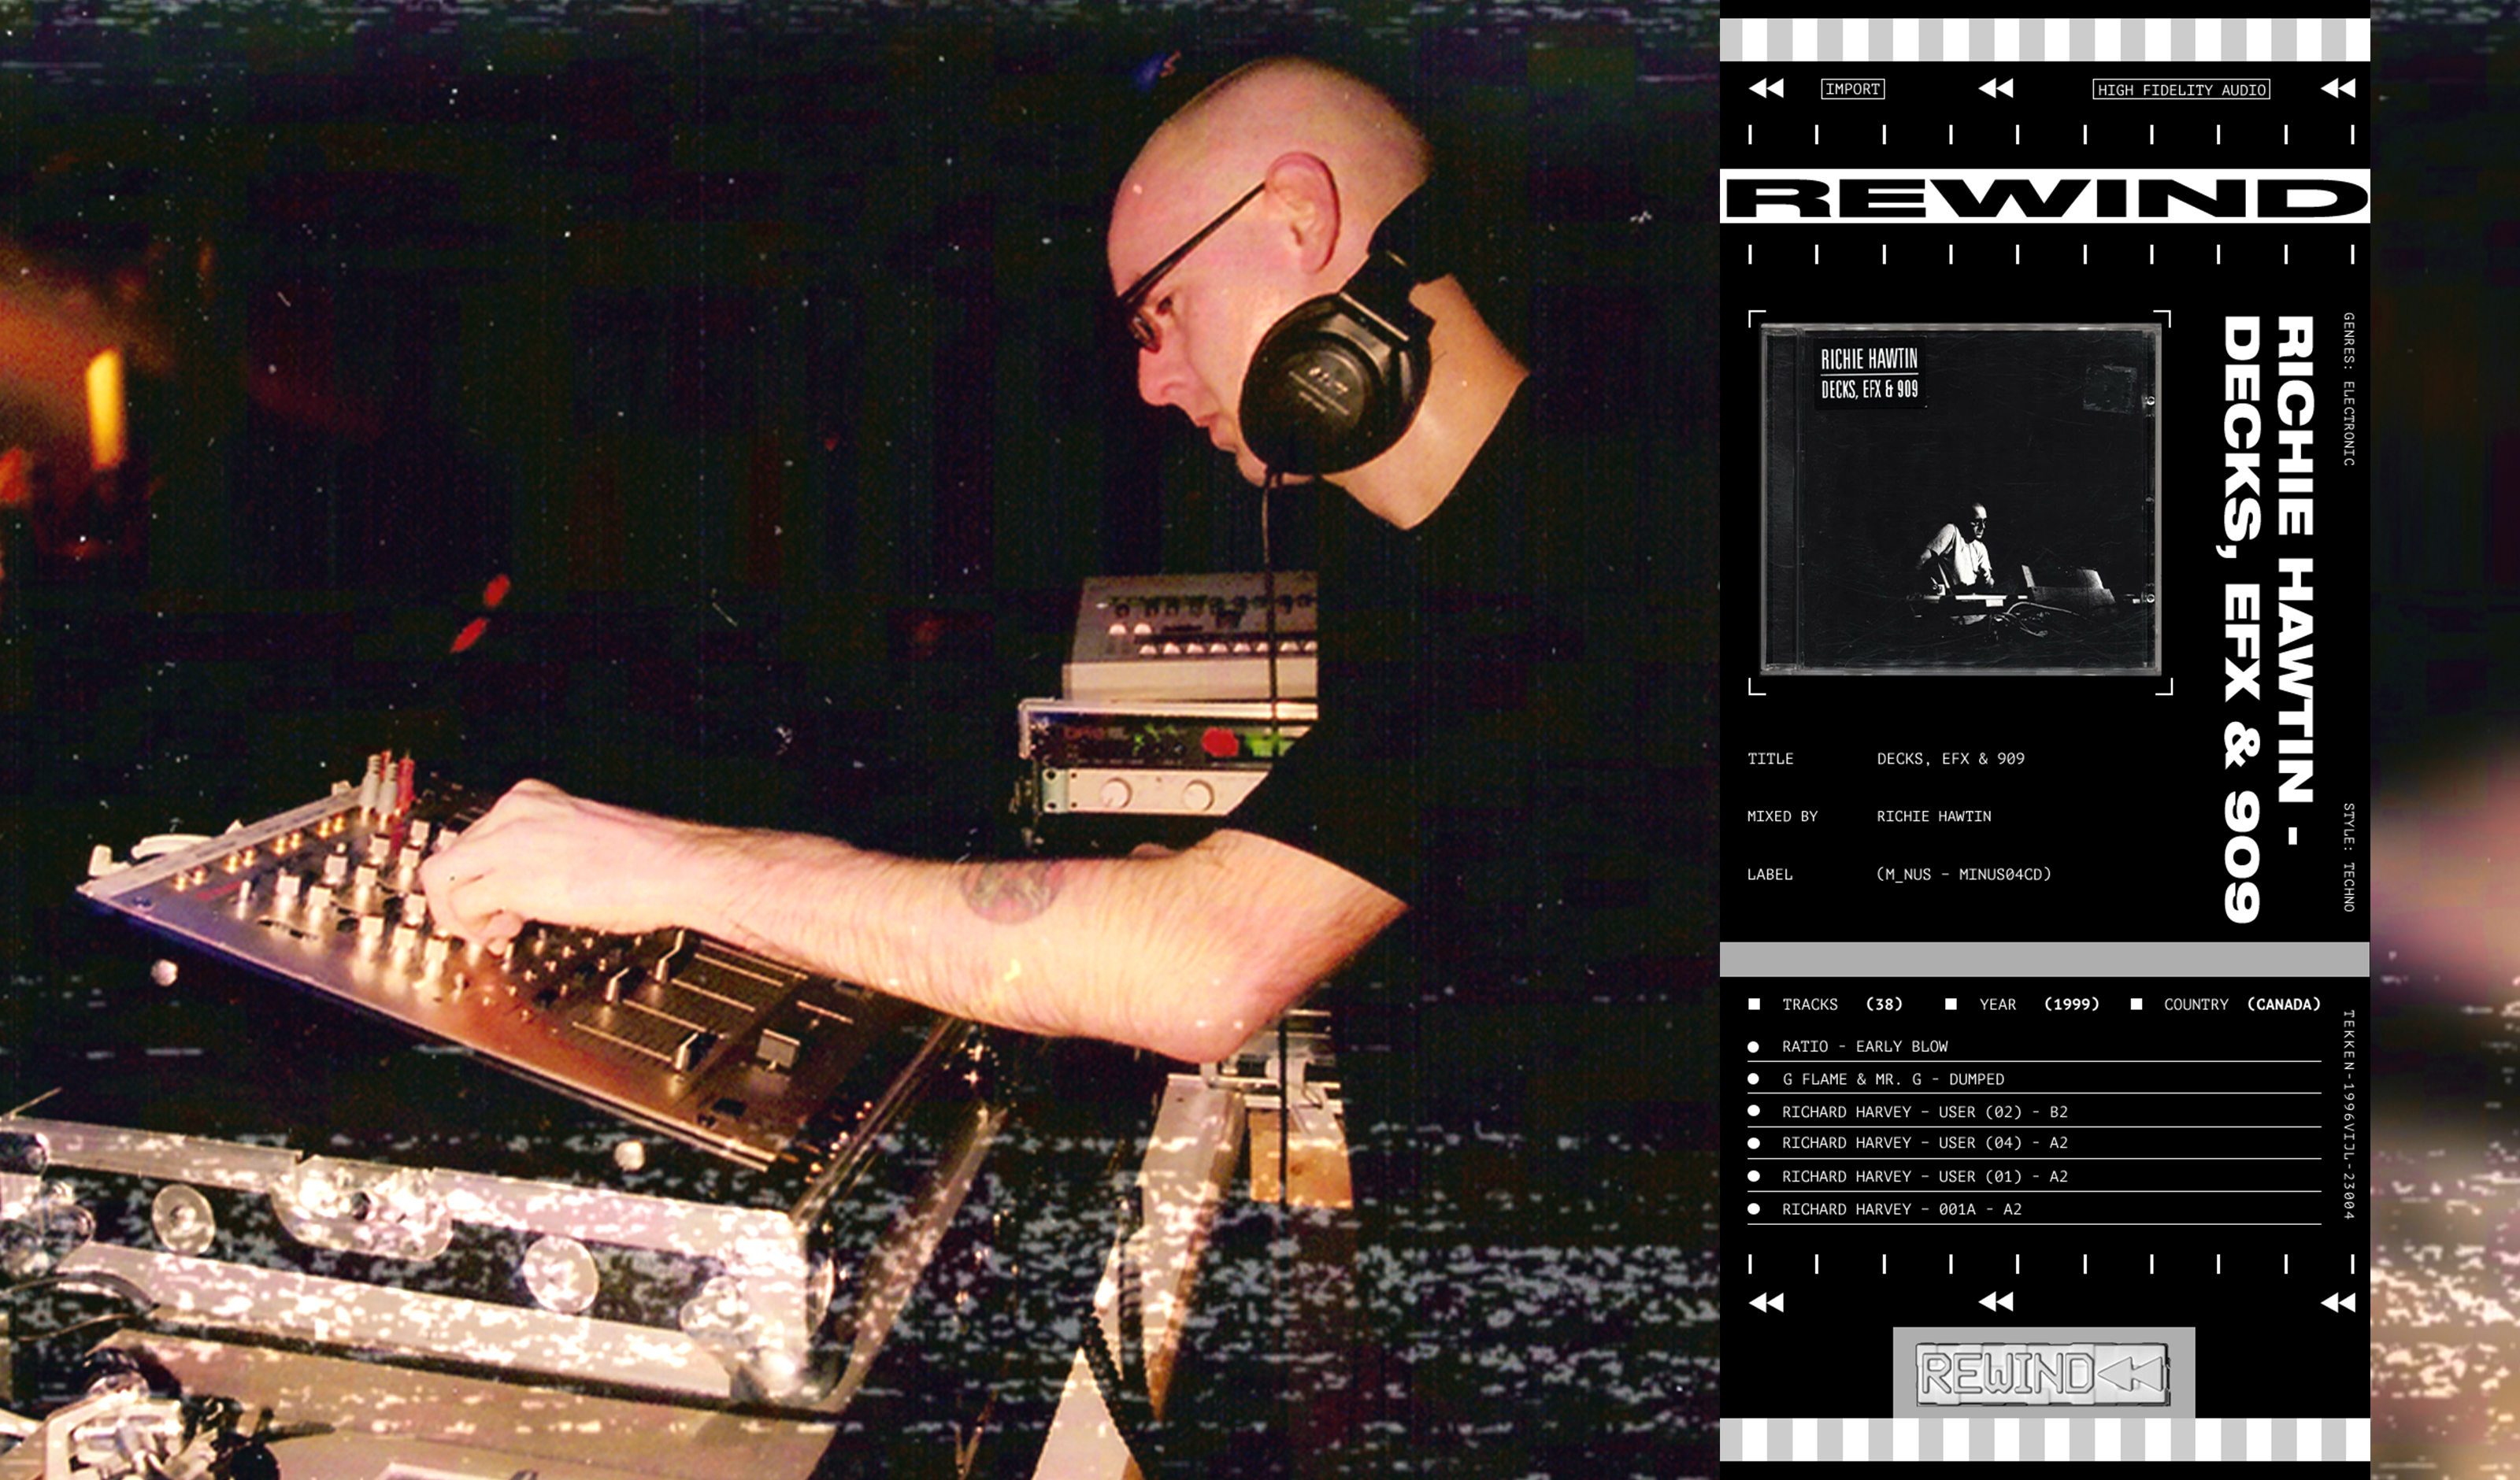Click the boxed HIGH FIDELITY AUDIO label
The image size is (2520, 1480).
(2181, 90)
